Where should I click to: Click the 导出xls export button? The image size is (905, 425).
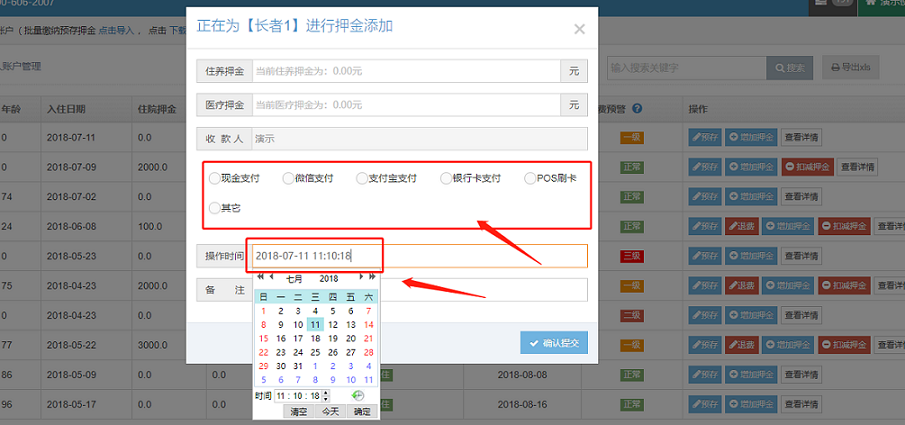point(851,68)
